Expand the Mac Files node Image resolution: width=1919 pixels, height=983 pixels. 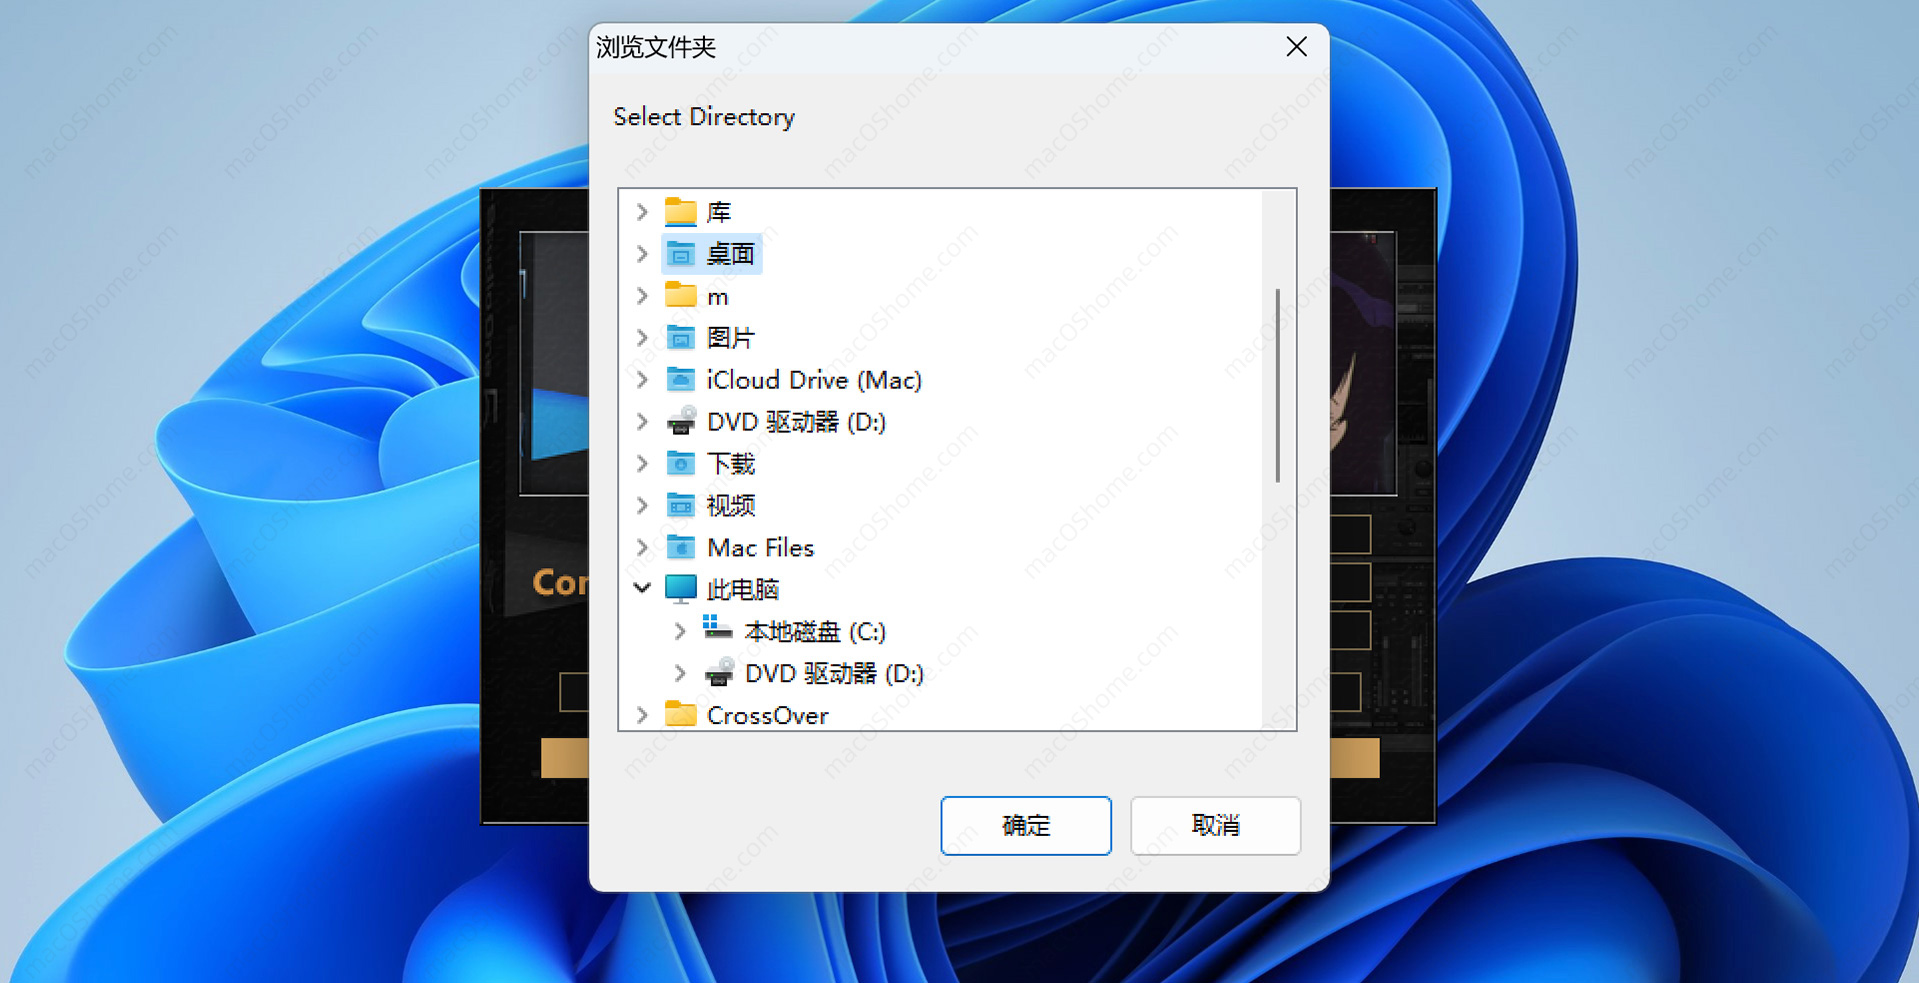(642, 548)
